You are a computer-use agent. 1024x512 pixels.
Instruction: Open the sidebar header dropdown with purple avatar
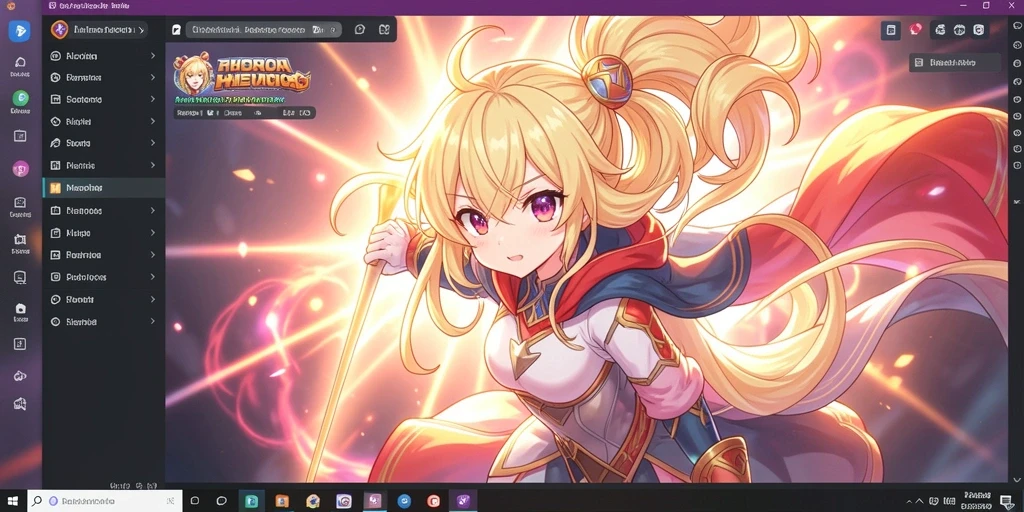click(99, 29)
